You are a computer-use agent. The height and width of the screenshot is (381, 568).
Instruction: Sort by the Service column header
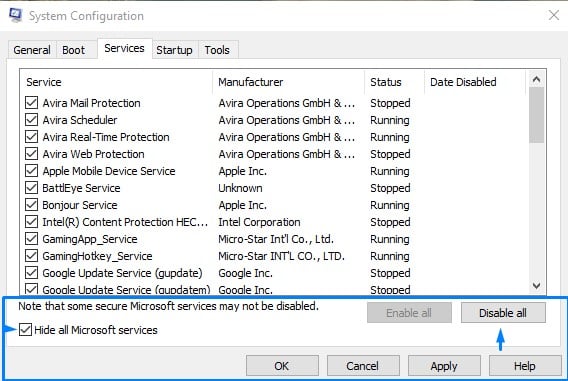coord(117,82)
